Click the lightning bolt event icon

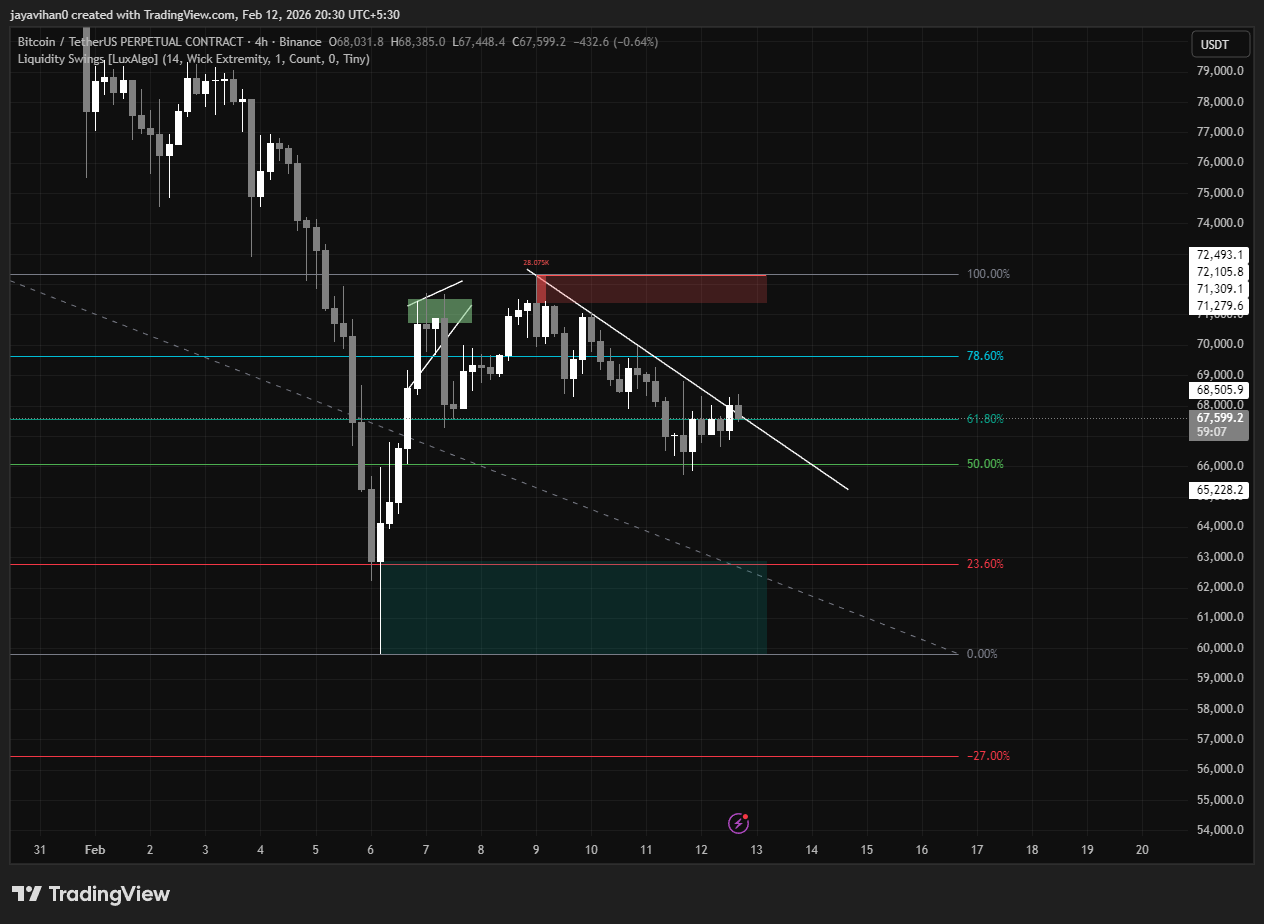(738, 823)
